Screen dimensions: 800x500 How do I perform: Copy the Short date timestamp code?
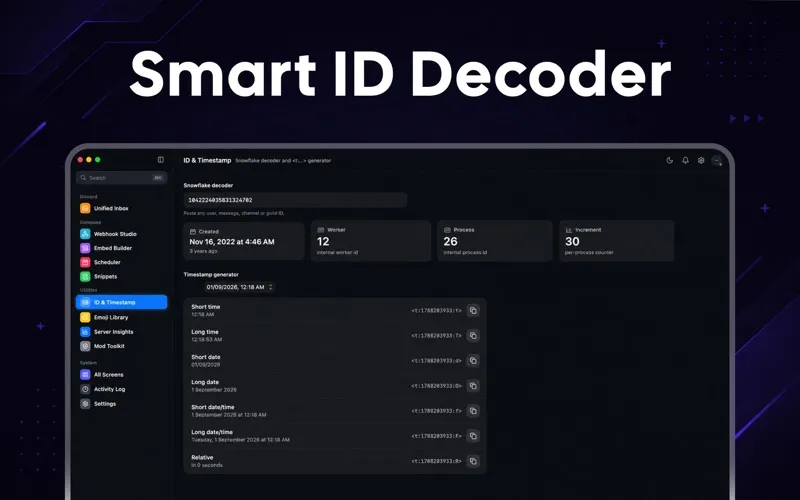473,360
